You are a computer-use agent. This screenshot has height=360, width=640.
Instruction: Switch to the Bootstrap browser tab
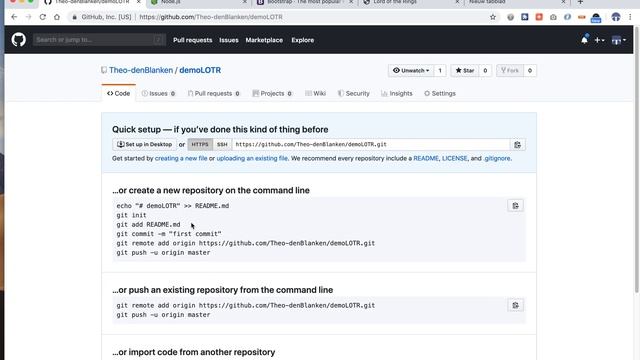[304, 2]
